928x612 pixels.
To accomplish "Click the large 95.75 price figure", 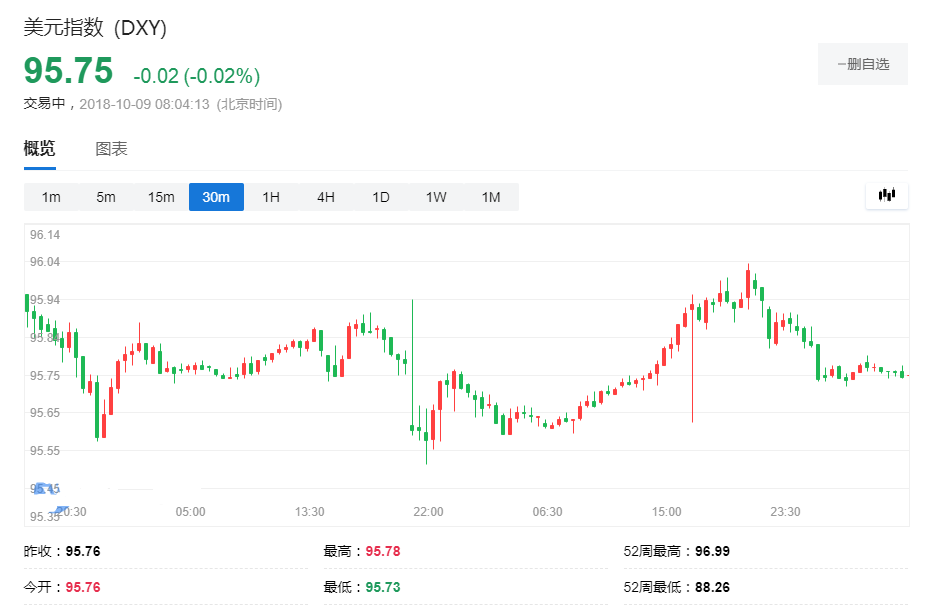I will click(68, 71).
